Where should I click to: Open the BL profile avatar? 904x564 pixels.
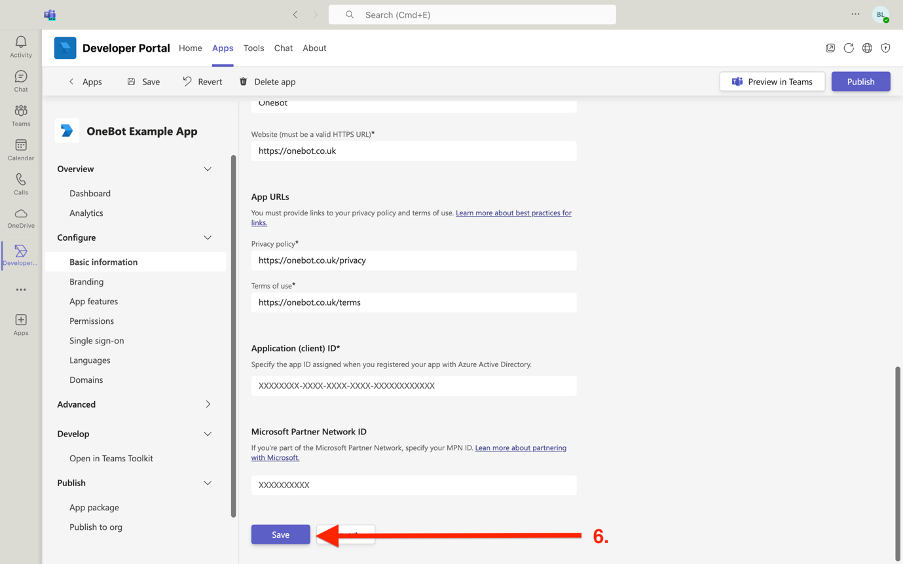[x=880, y=15]
